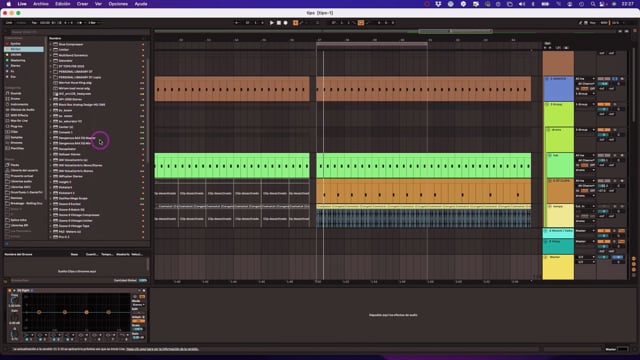640x360 pixels.
Task: Select the yellow Master track header
Action: [x=558, y=267]
